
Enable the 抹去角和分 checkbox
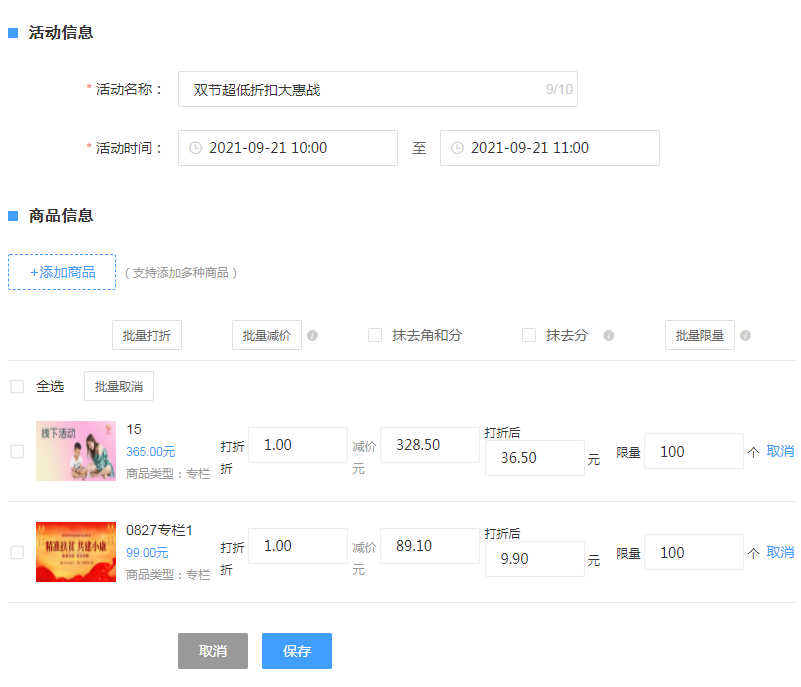pos(375,335)
